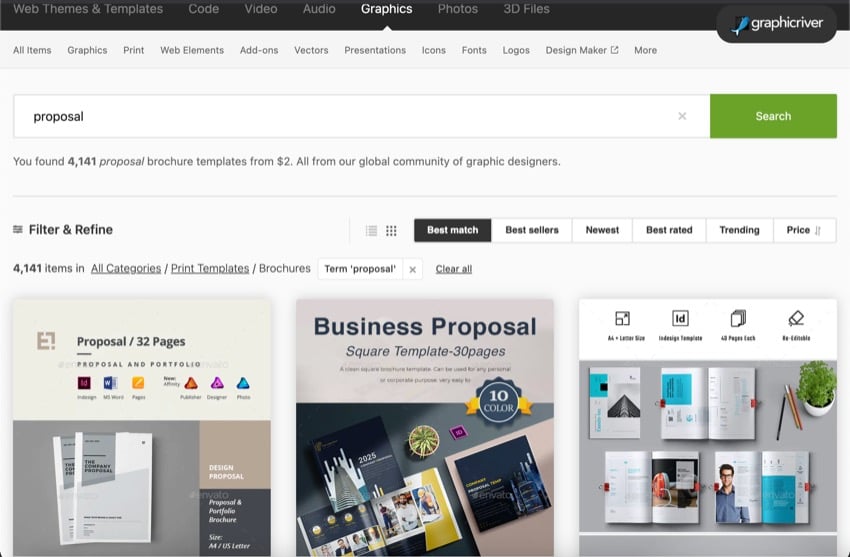Sort results by Price
Image resolution: width=850 pixels, height=557 pixels.
point(804,230)
